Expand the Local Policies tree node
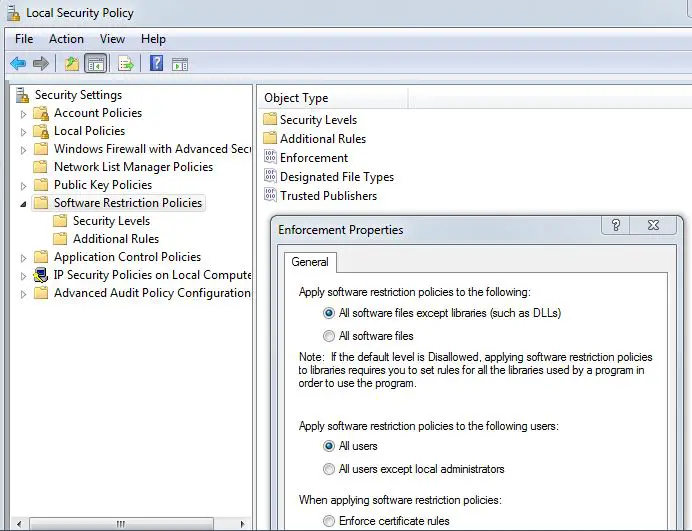692x531 pixels. 23,132
